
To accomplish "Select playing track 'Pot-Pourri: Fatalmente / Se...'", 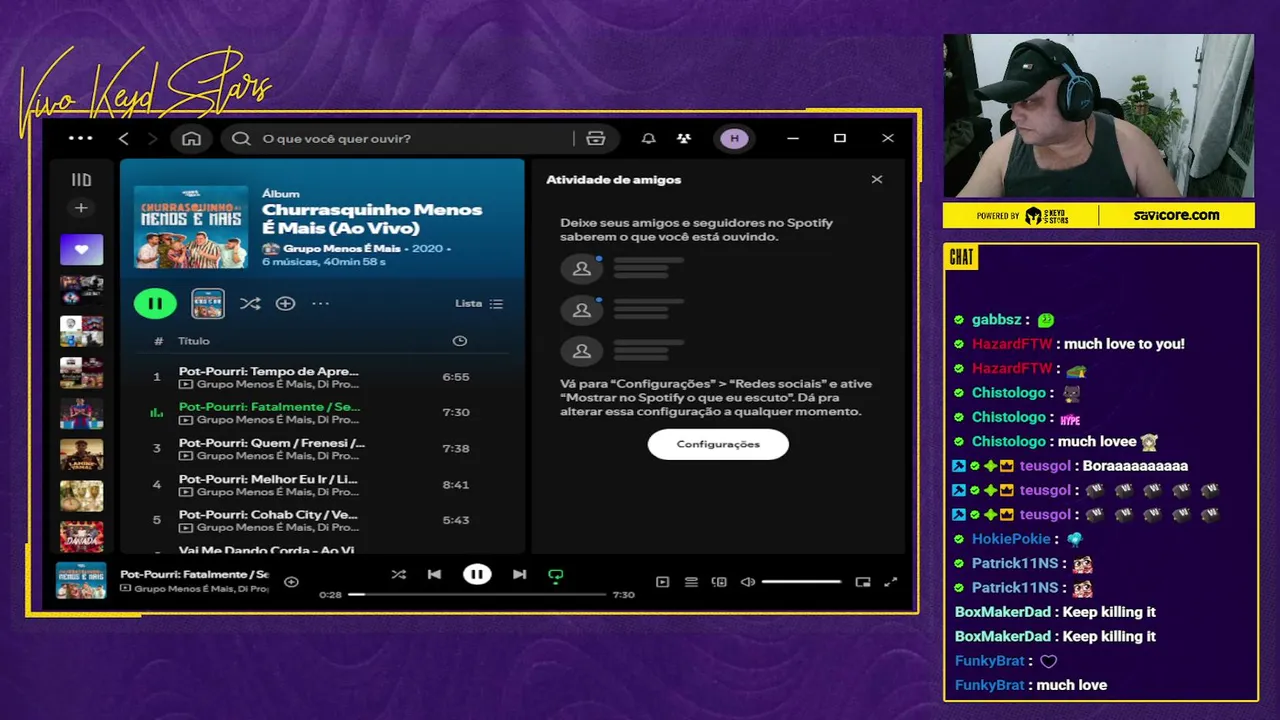I will pos(270,407).
